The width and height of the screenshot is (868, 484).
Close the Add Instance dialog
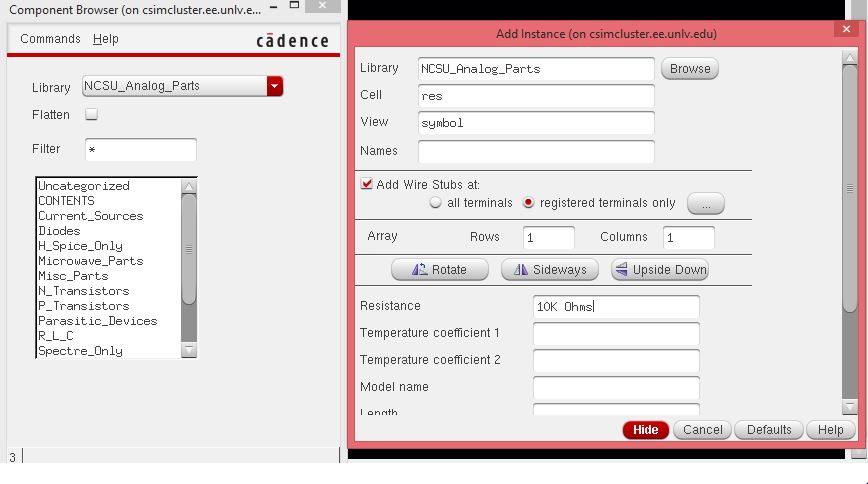pyautogui.click(x=846, y=29)
